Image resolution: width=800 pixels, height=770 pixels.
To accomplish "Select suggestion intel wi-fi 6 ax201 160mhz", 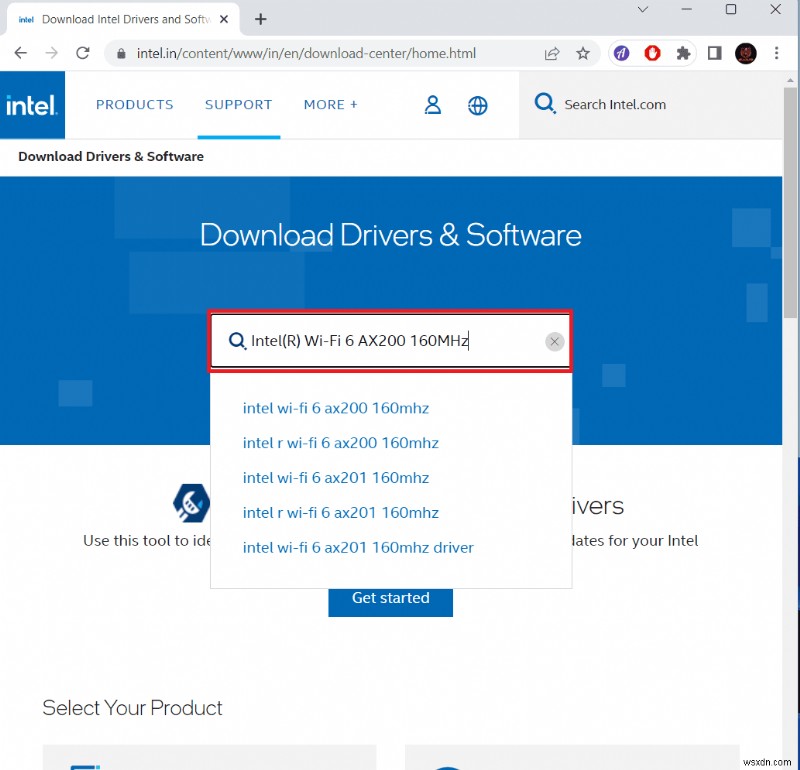I will (x=336, y=478).
